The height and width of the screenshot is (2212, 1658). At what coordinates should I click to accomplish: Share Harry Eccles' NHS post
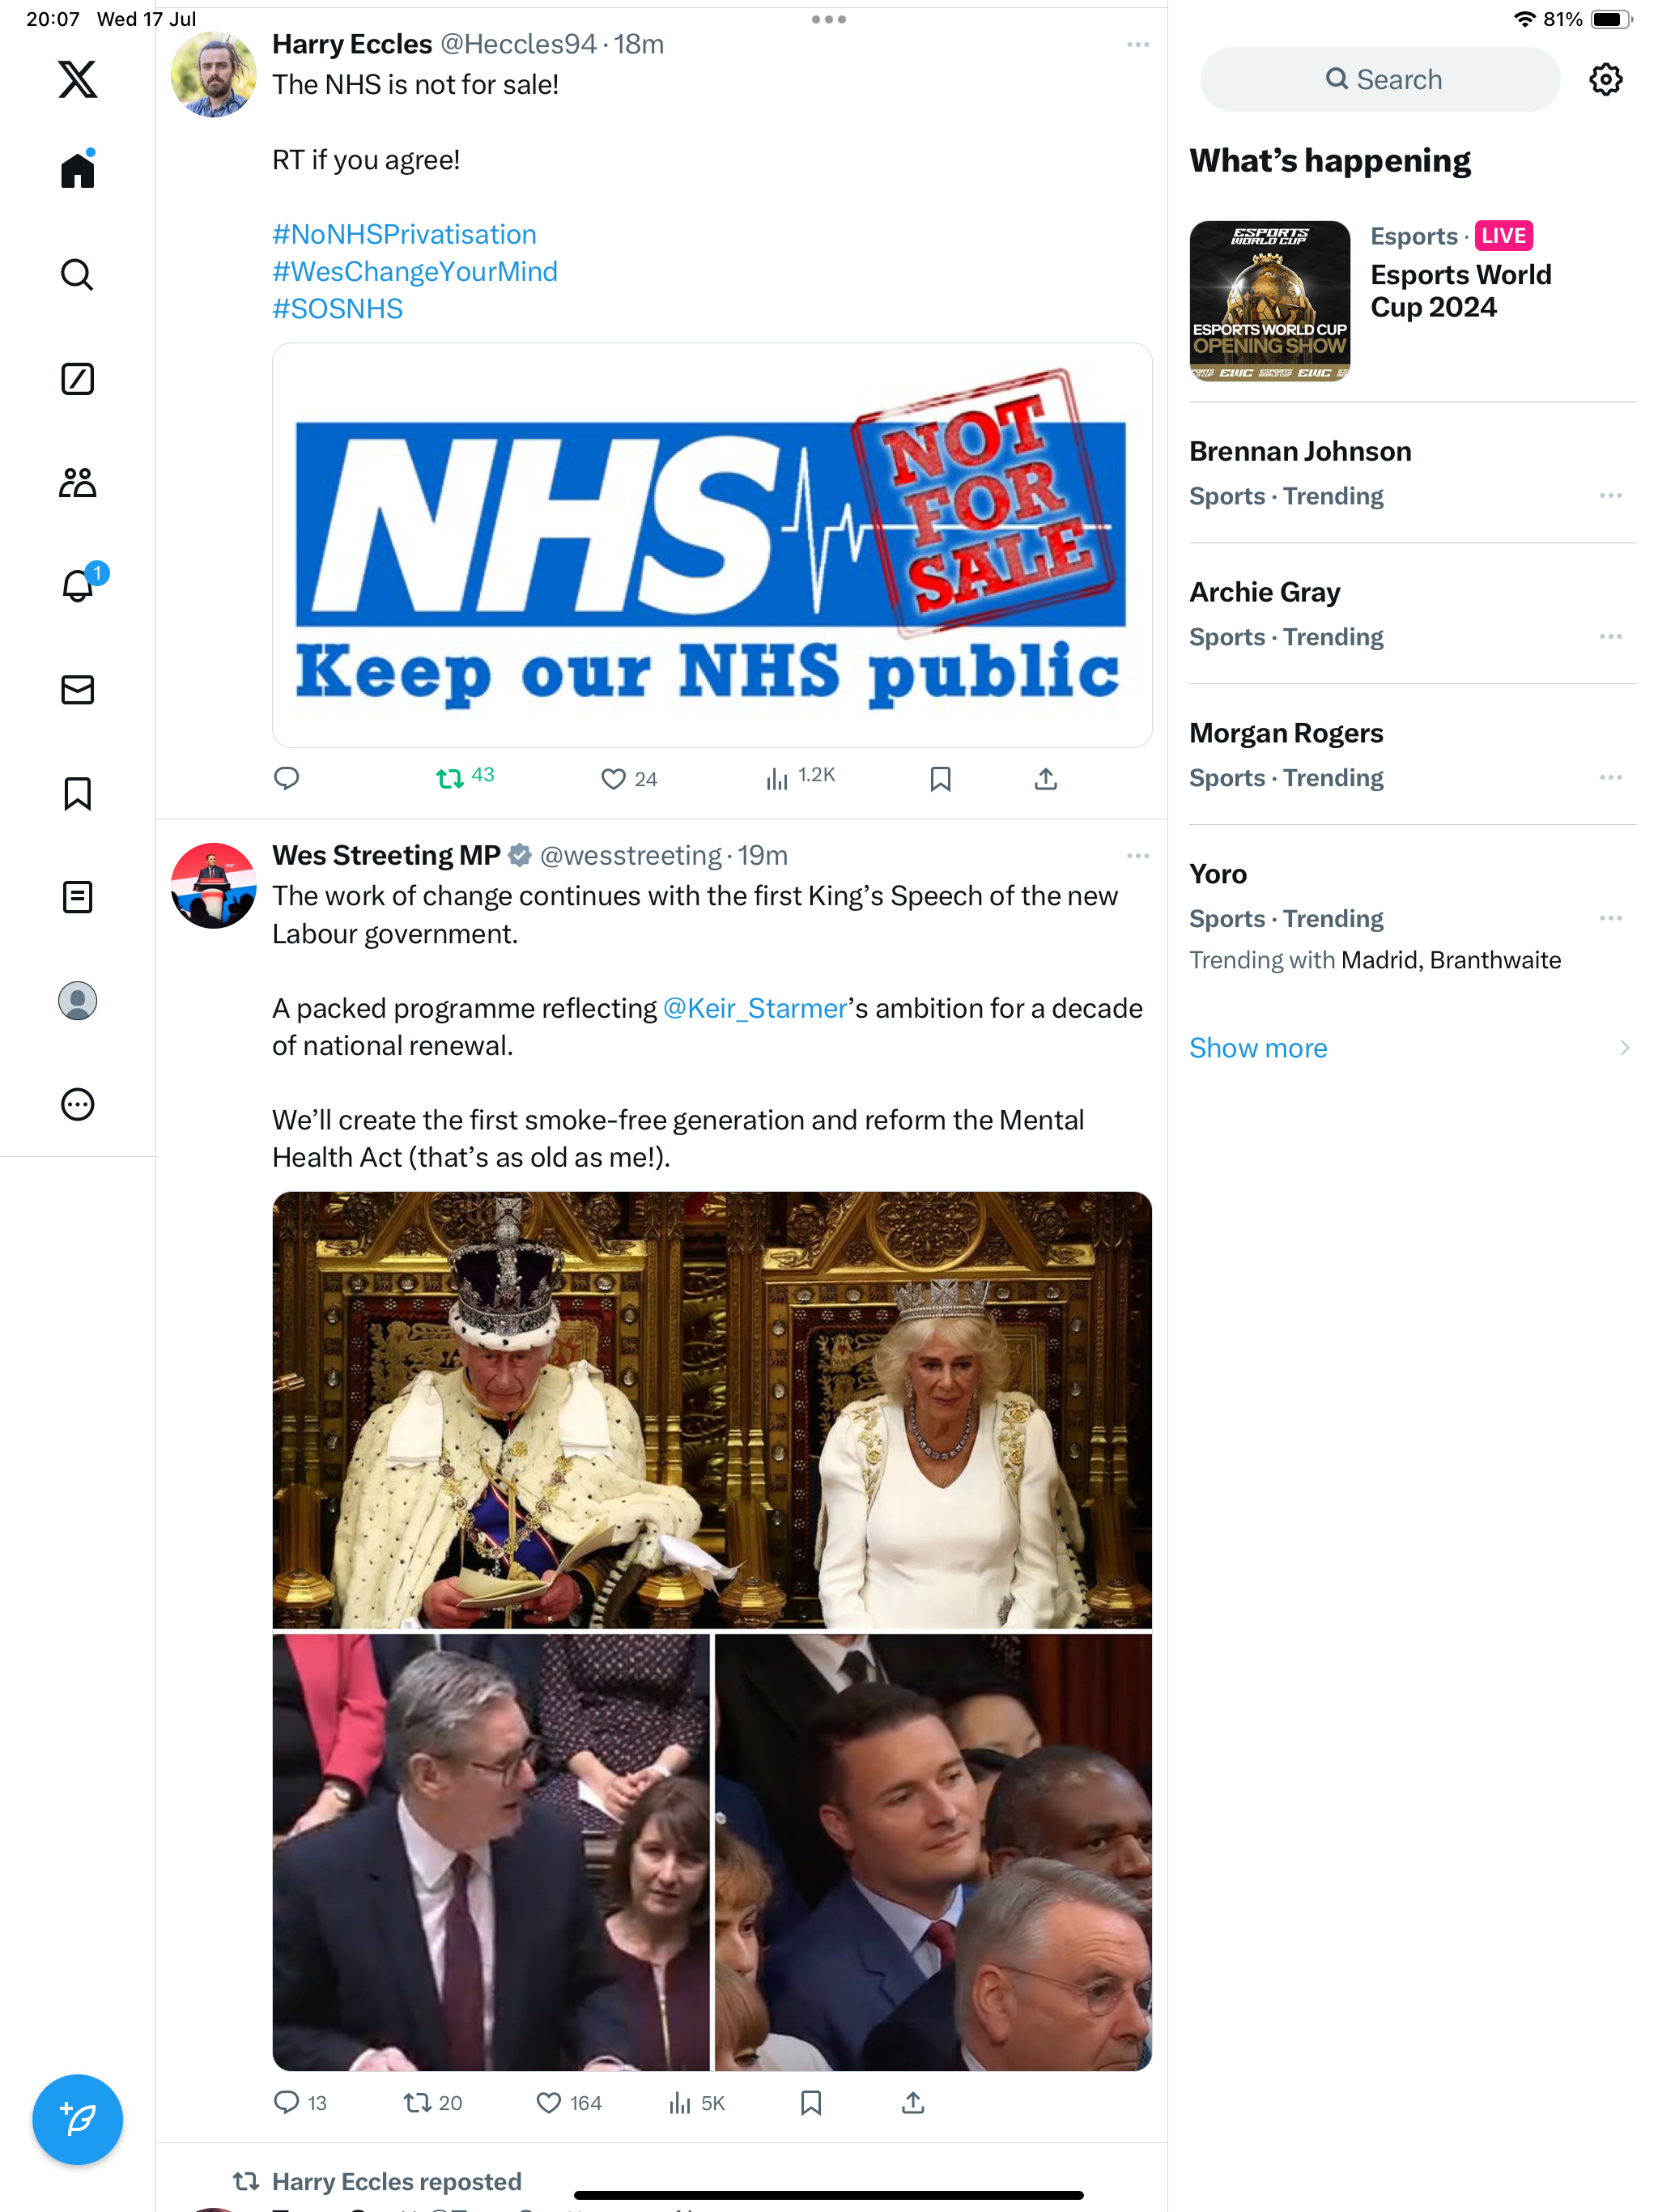[x=1045, y=779]
